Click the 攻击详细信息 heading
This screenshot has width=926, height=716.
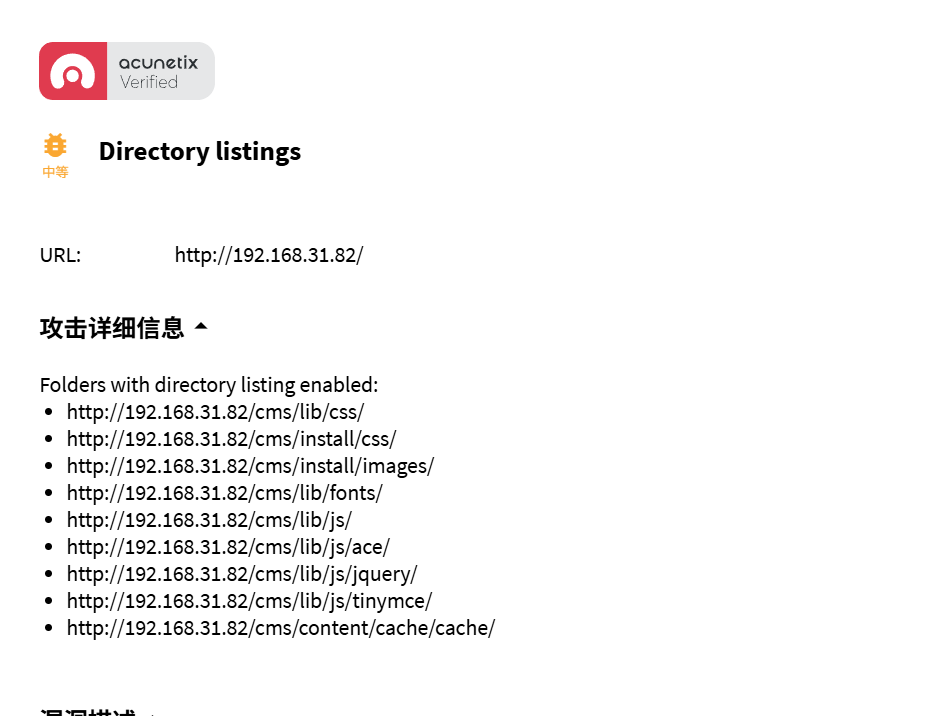112,328
